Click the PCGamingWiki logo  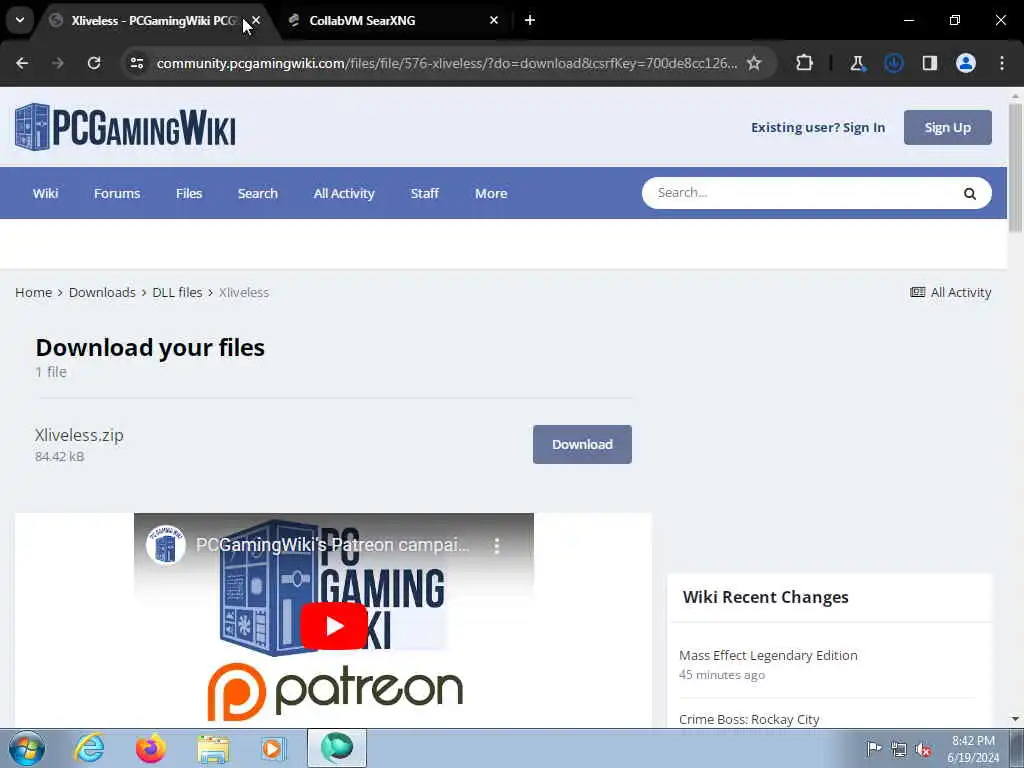point(125,127)
